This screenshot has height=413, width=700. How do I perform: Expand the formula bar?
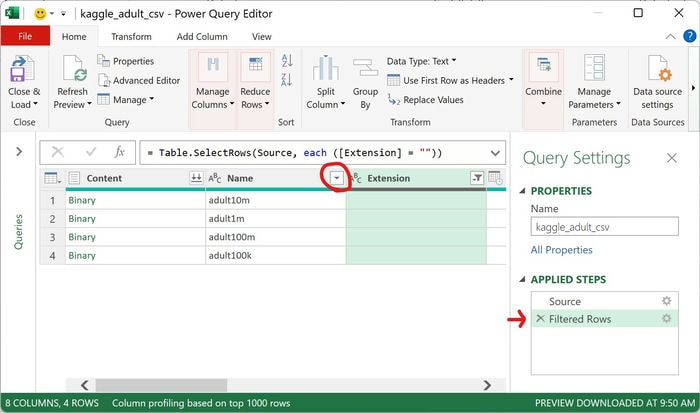click(x=495, y=153)
